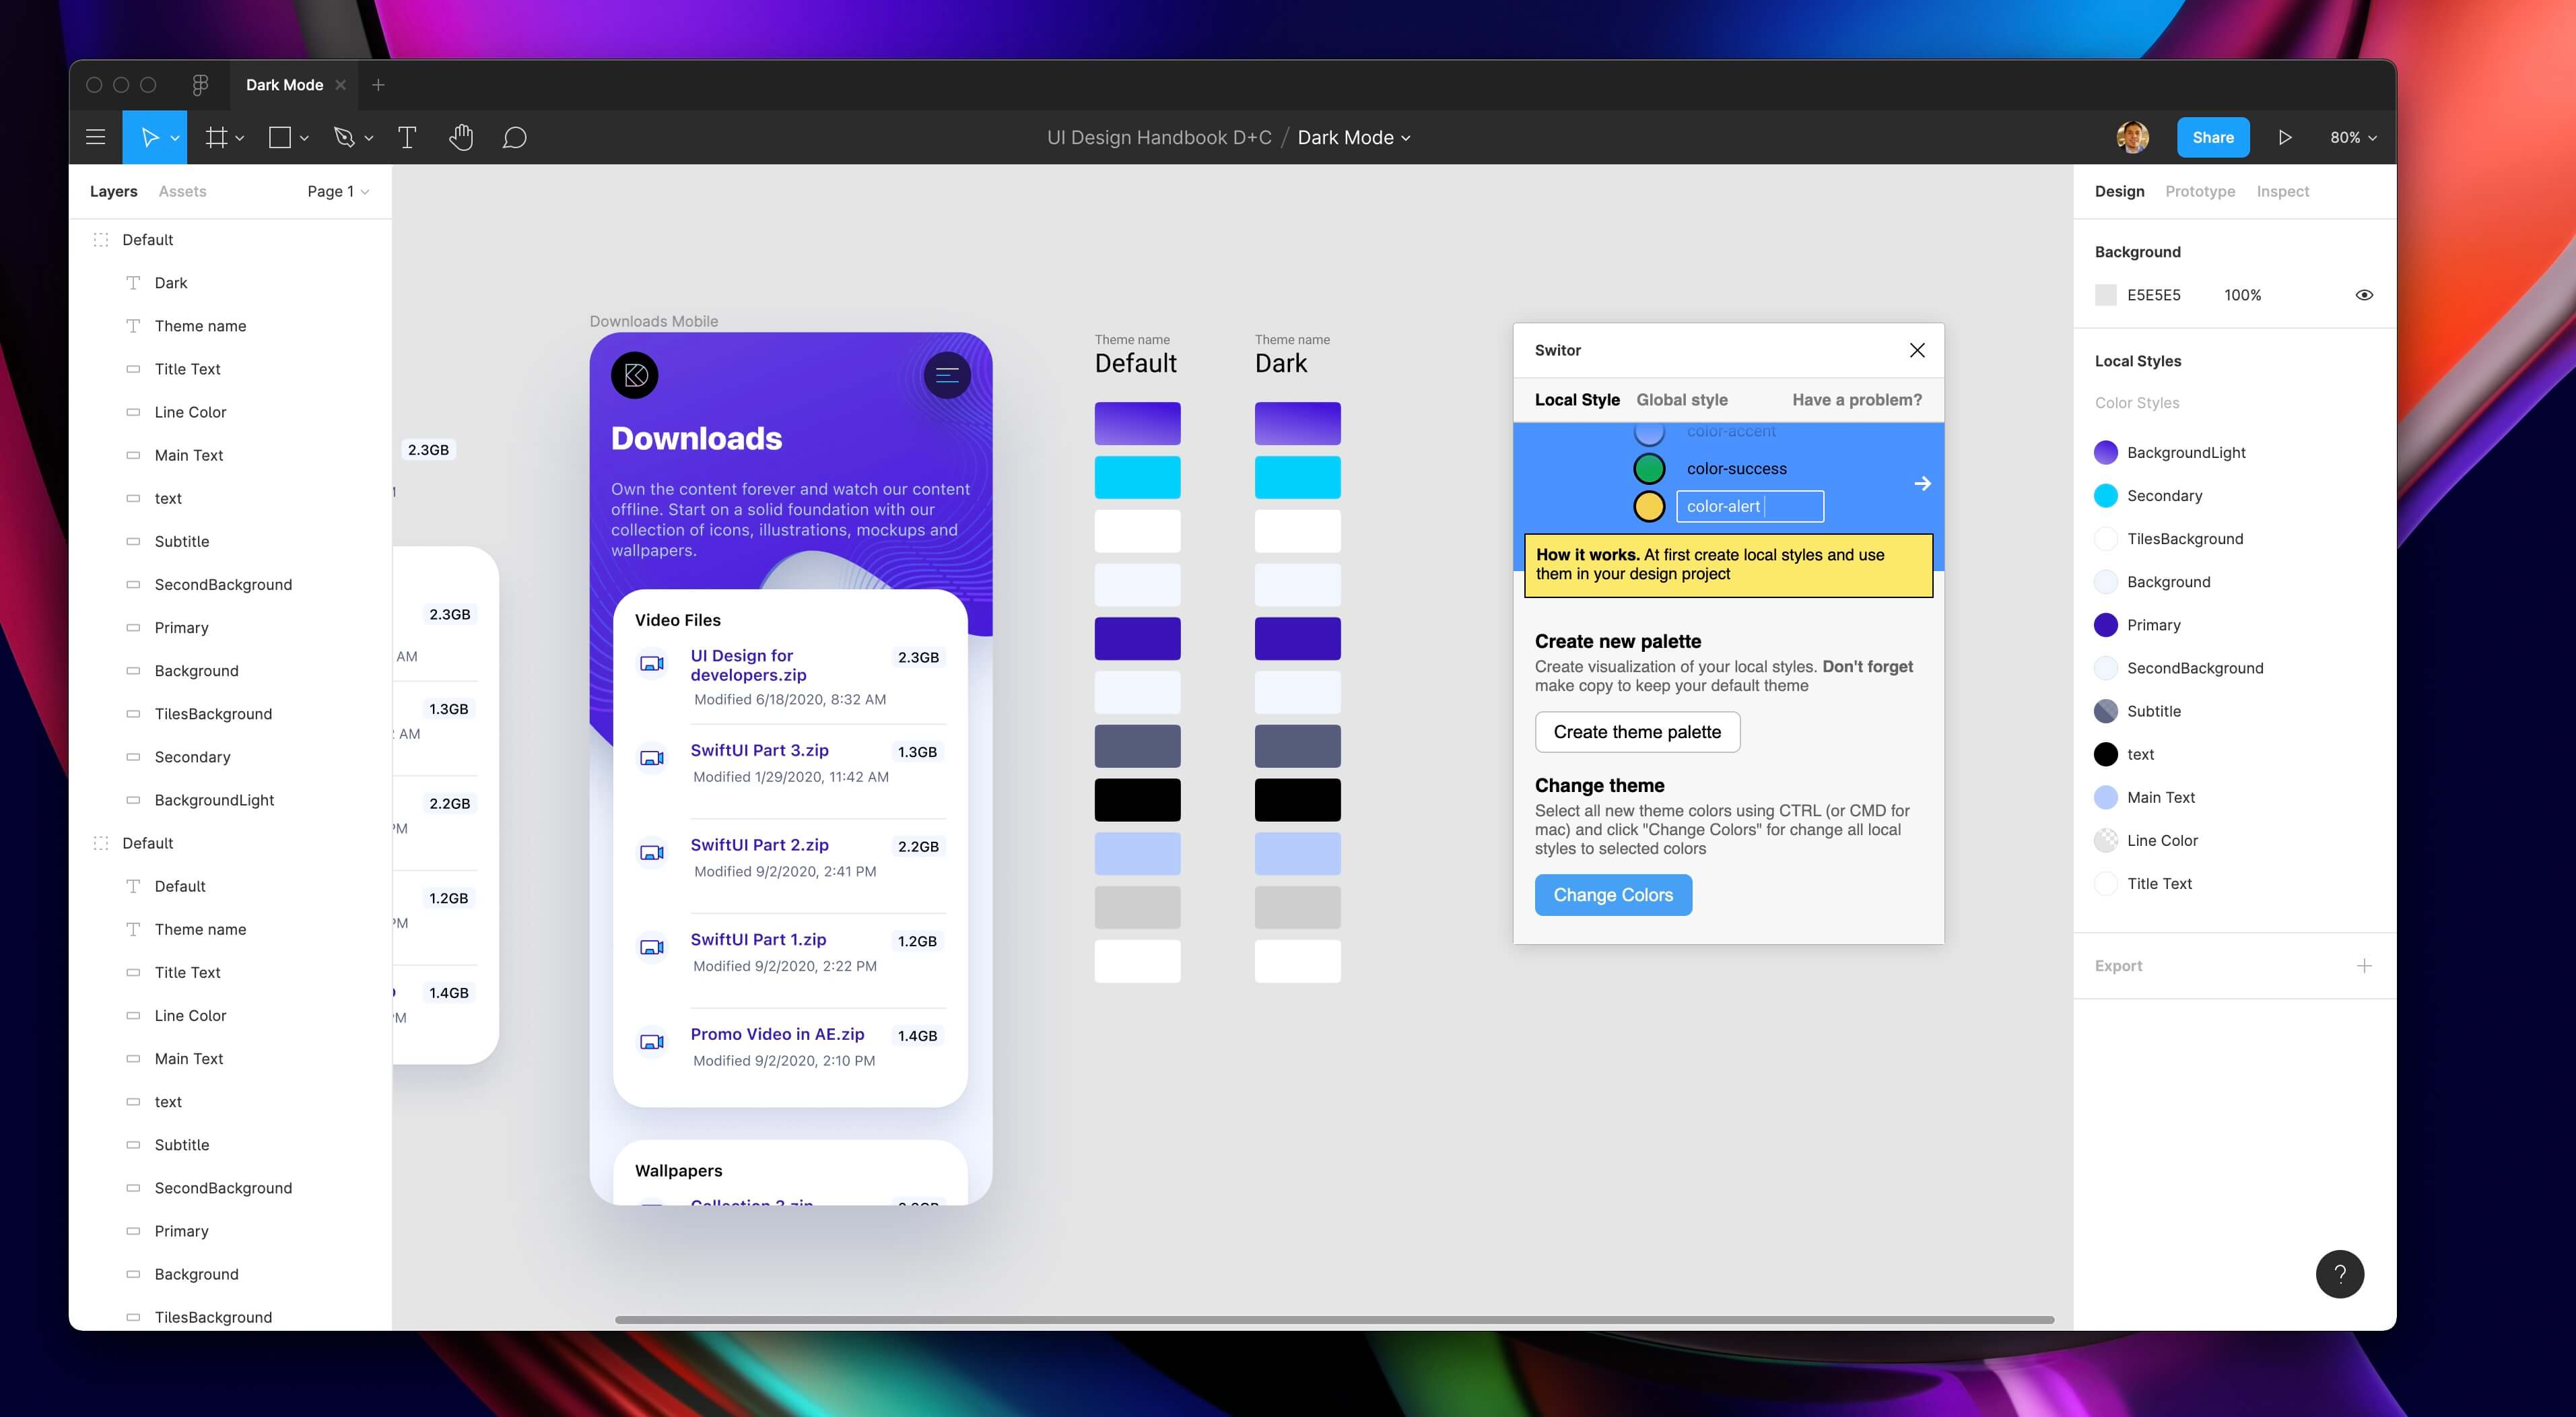Open the Global style tab

tap(1681, 400)
